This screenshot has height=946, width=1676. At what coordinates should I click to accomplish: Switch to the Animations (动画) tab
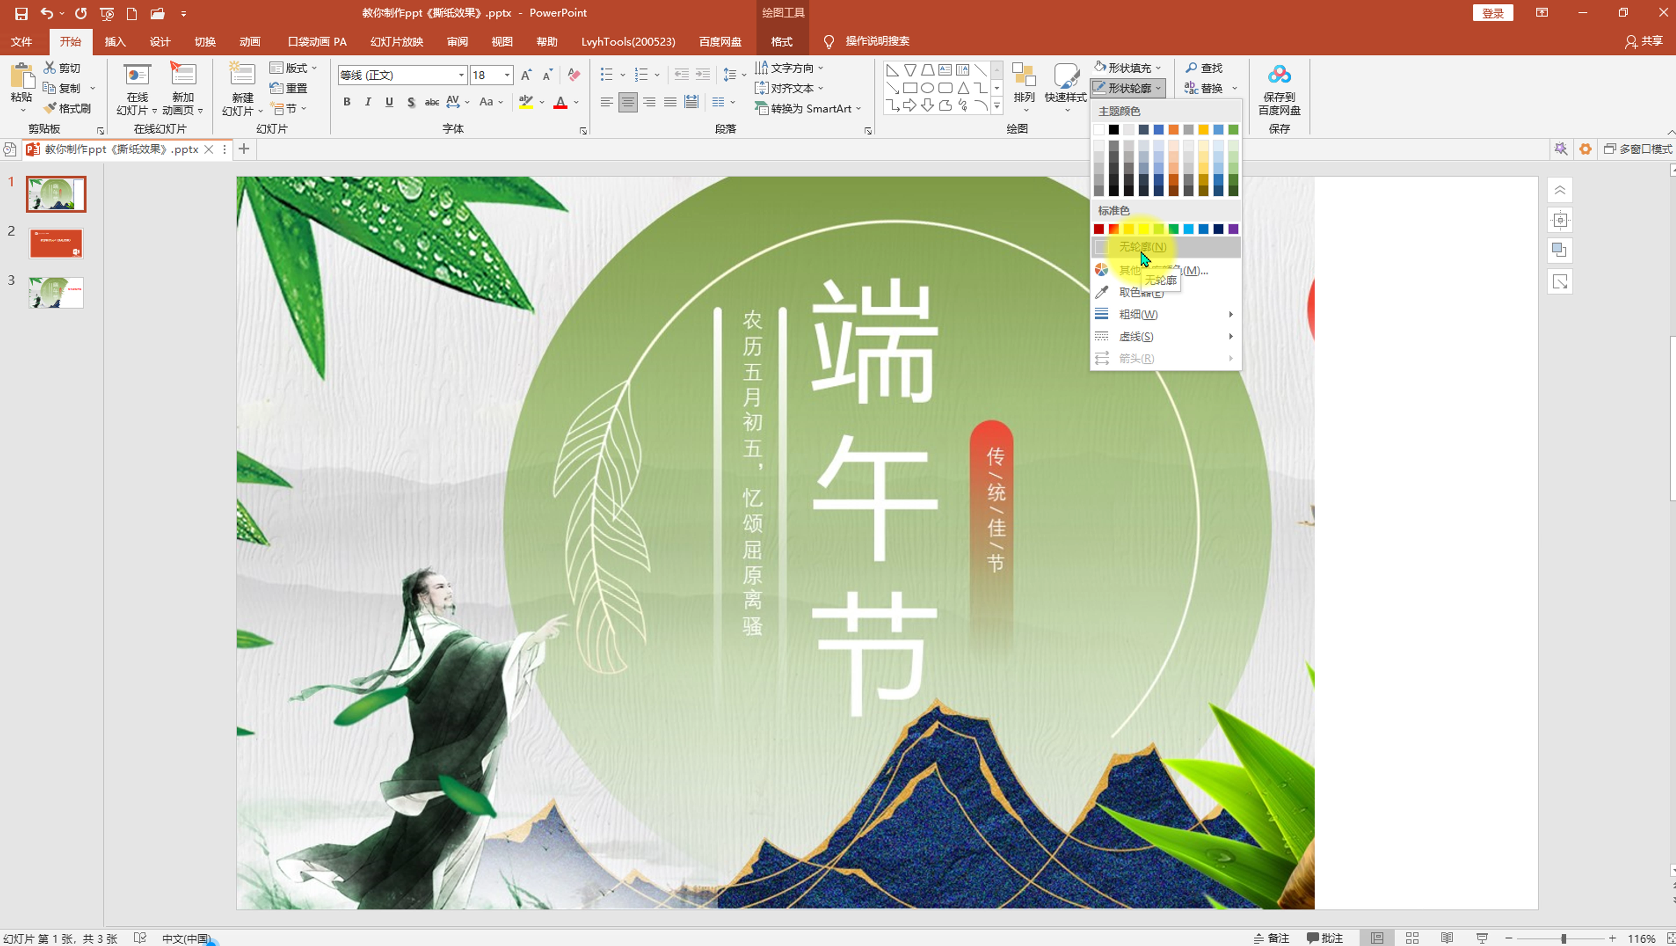pyautogui.click(x=250, y=42)
